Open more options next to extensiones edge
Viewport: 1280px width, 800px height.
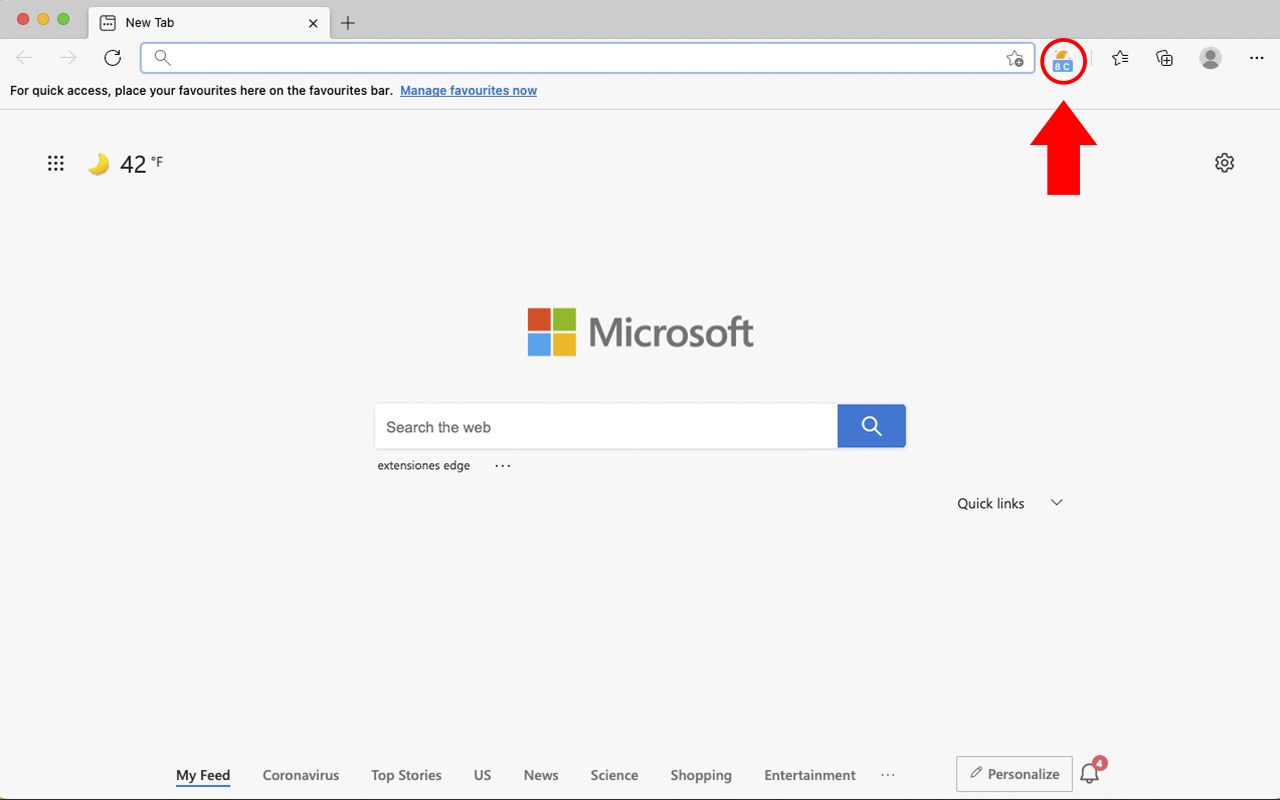tap(502, 465)
